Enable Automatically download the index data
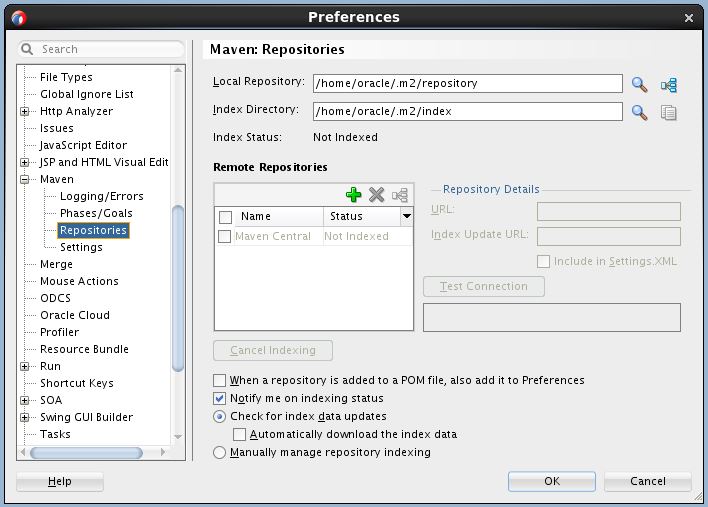The width and height of the screenshot is (708, 507). point(239,435)
